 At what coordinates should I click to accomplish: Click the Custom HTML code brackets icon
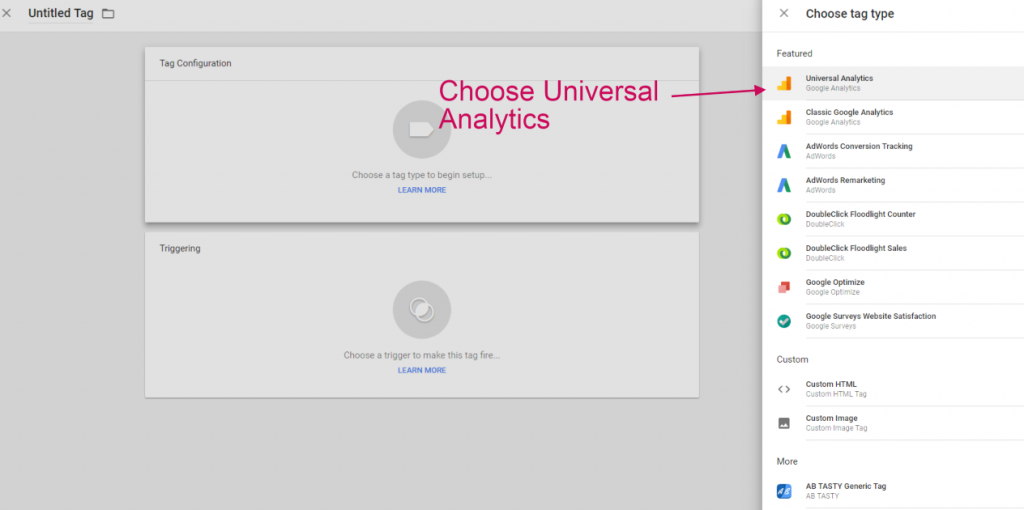784,389
